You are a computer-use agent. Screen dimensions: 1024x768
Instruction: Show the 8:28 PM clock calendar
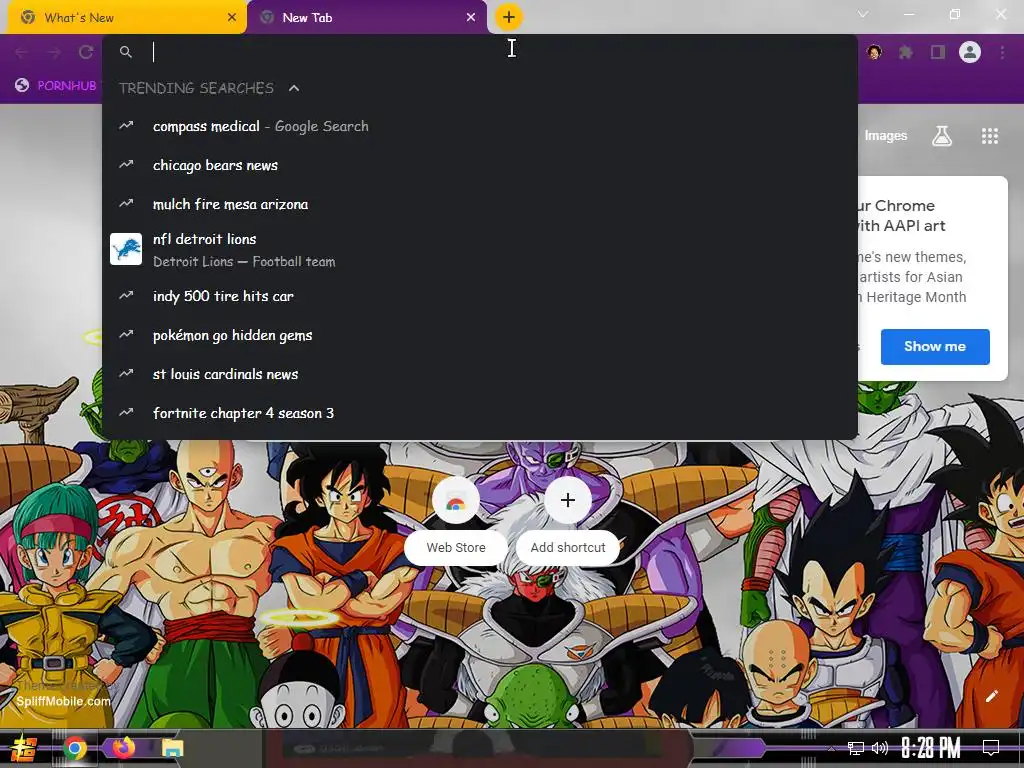pos(931,748)
